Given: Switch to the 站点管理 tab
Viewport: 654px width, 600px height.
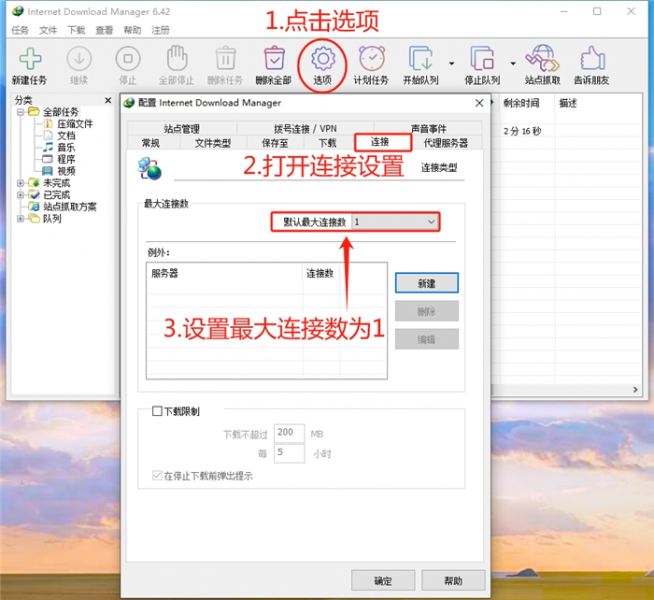Looking at the screenshot, I should tap(182, 128).
